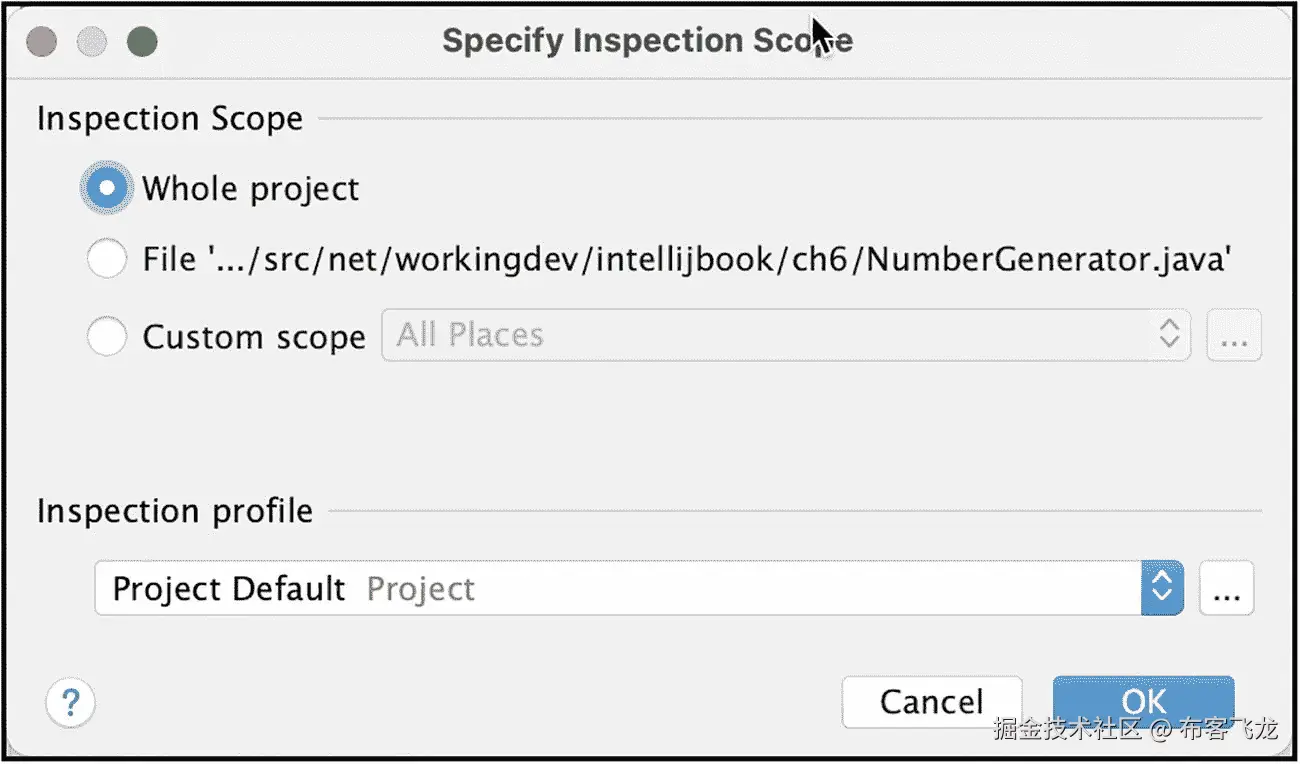Viewport: 1300px width, 764px height.
Task: Close the Specify Inspection Scope dialog window
Action: pyautogui.click(x=41, y=42)
